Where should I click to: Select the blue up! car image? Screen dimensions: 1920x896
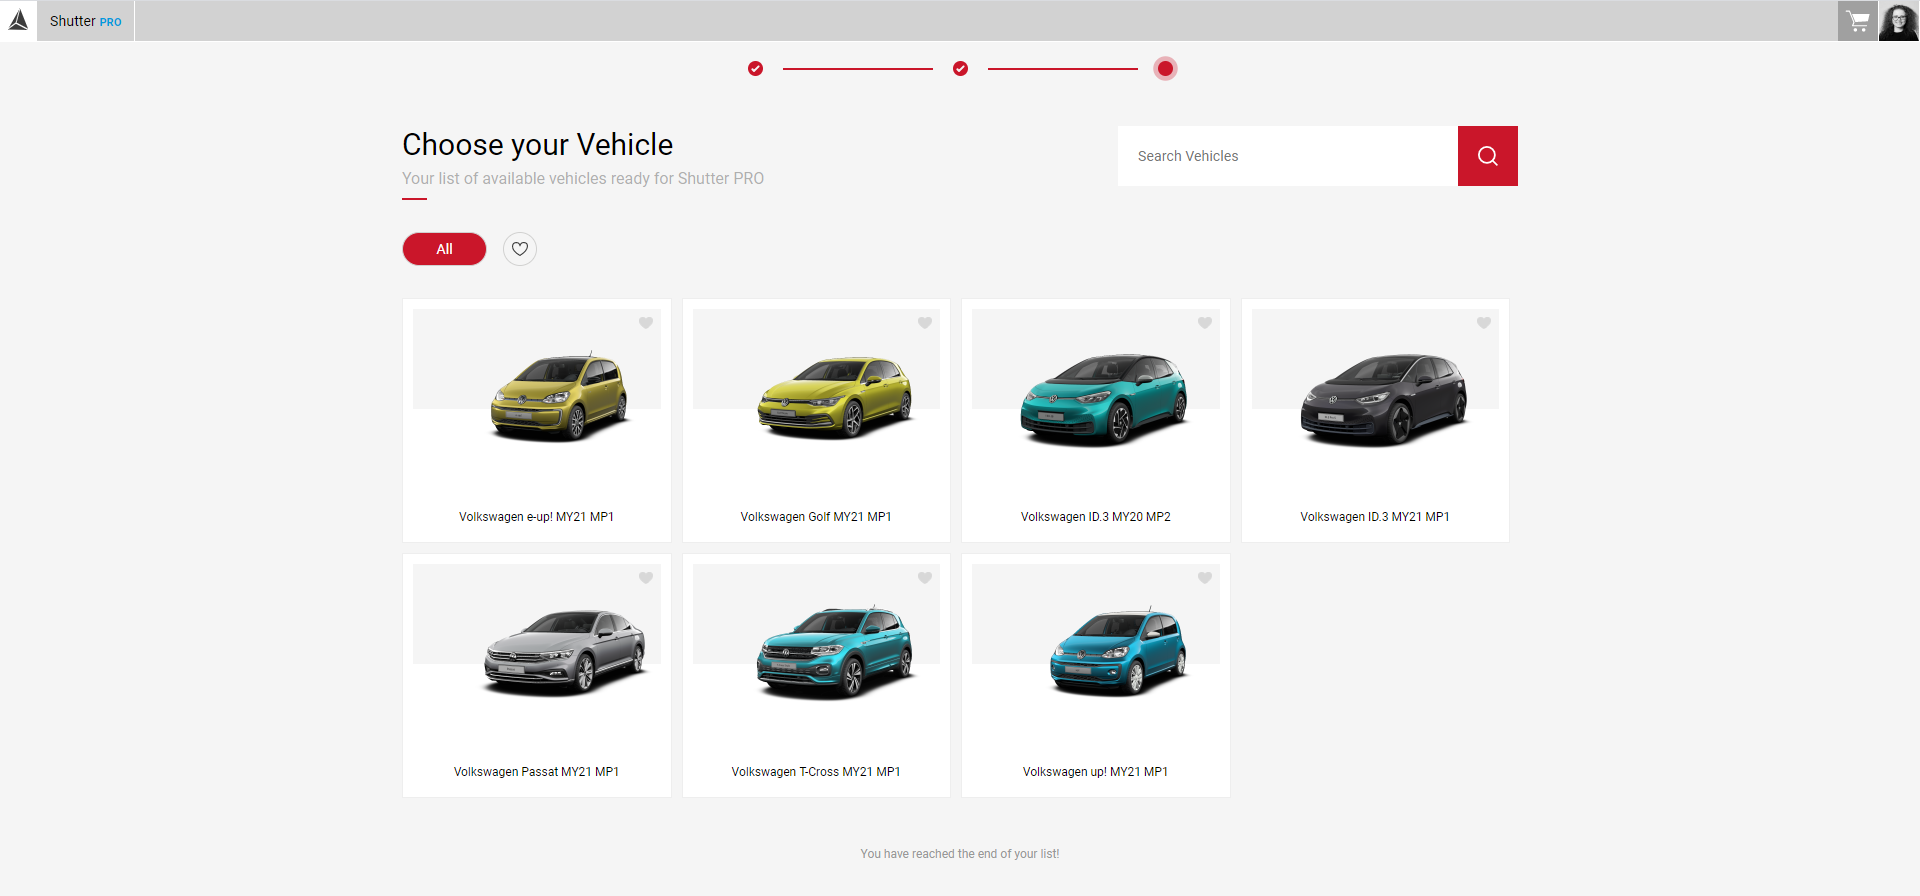click(x=1118, y=652)
